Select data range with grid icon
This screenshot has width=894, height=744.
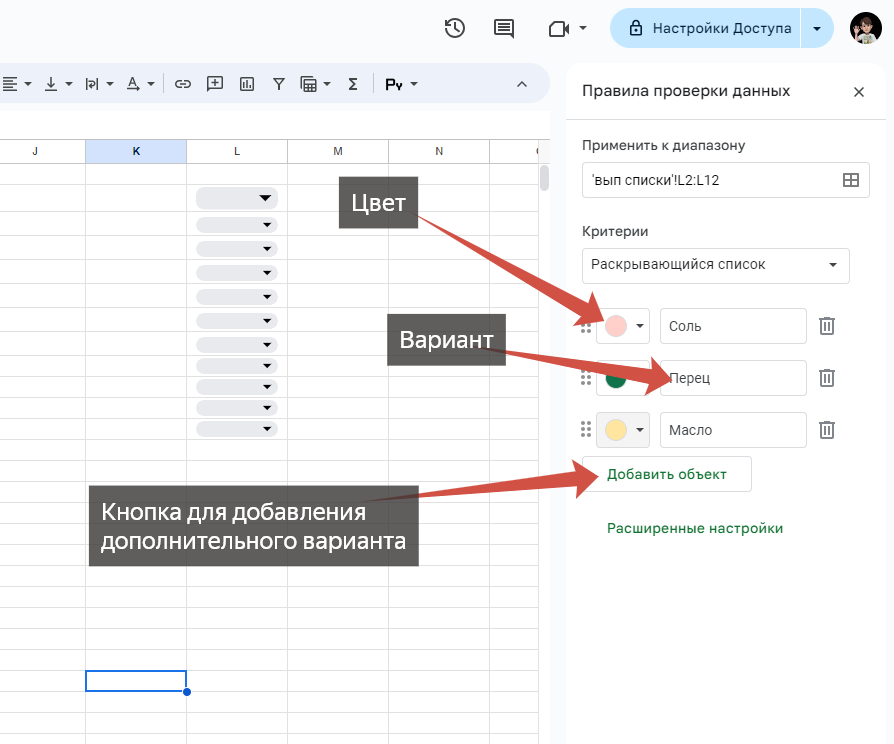851,180
